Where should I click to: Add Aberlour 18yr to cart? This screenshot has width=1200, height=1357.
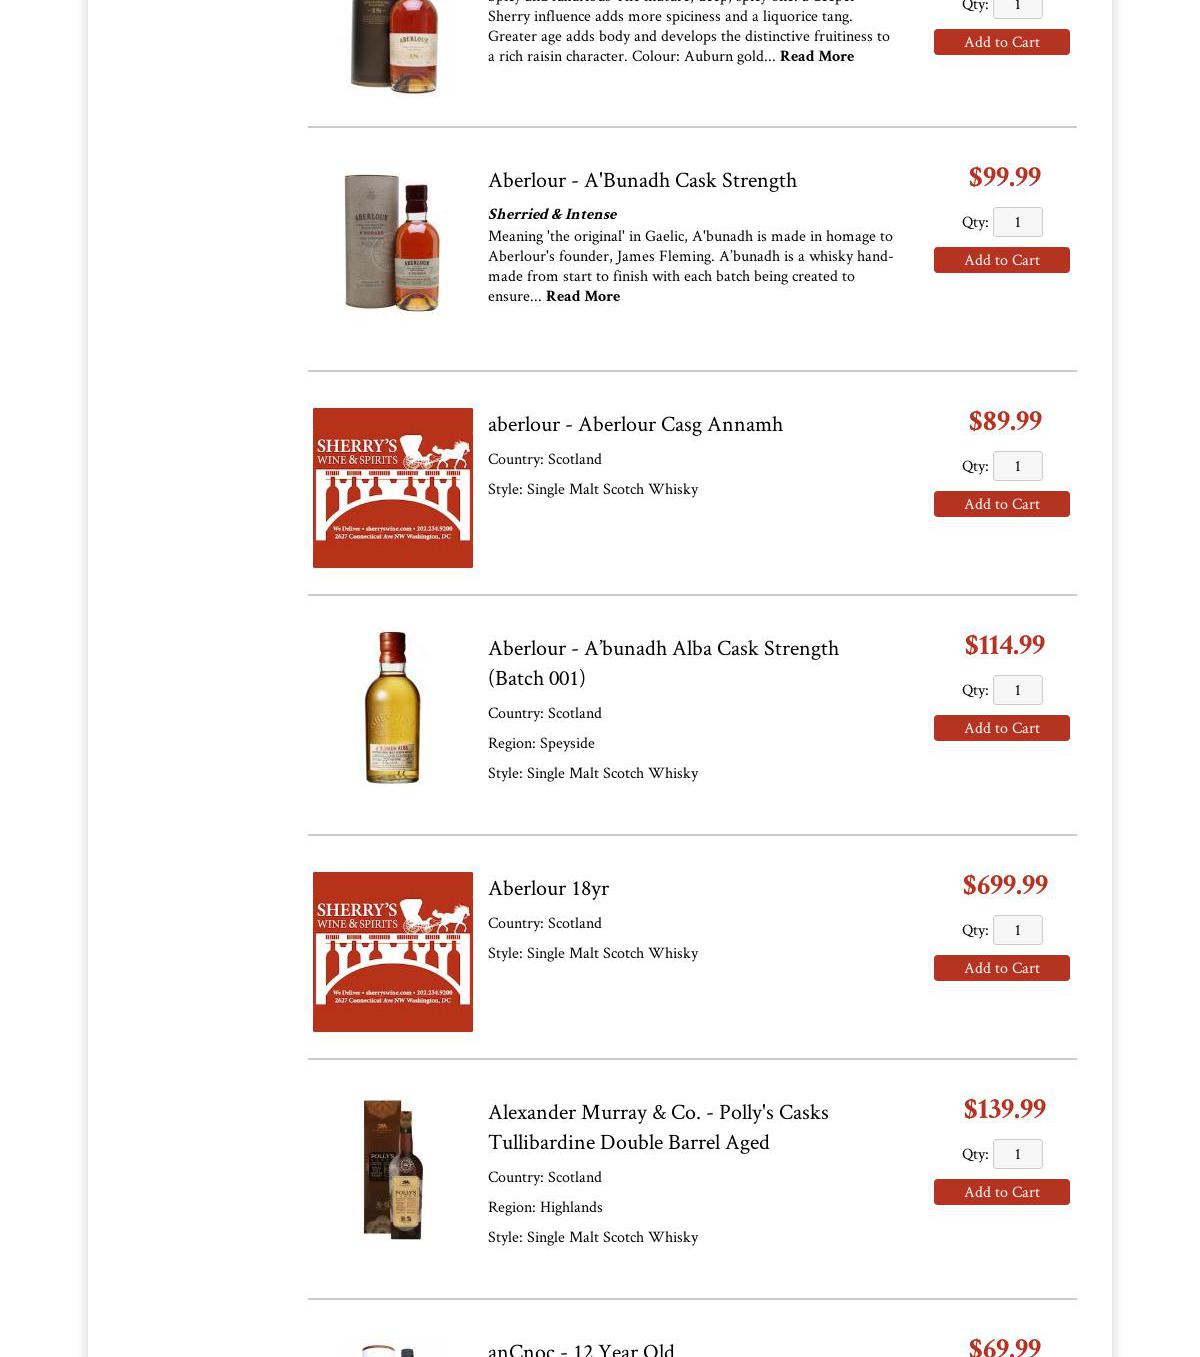click(1002, 968)
